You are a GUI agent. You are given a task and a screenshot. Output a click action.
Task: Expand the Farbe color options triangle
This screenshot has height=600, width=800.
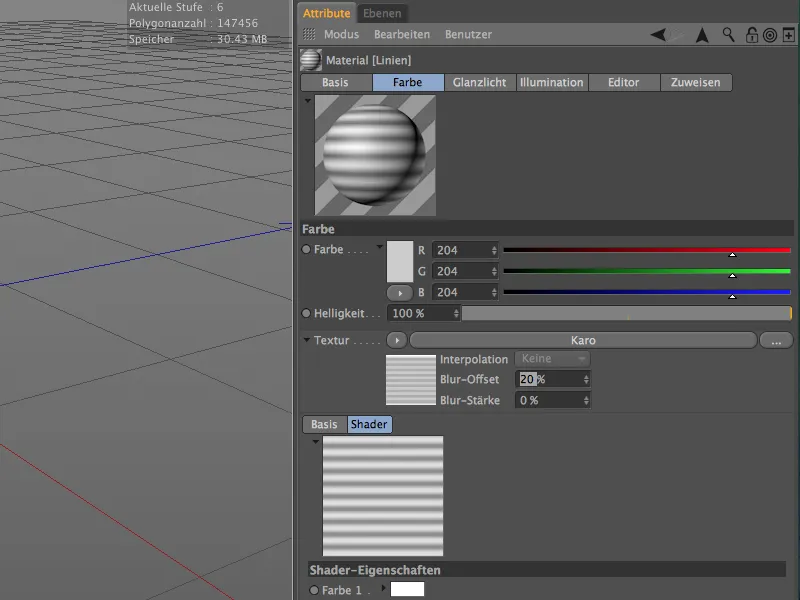click(x=380, y=247)
